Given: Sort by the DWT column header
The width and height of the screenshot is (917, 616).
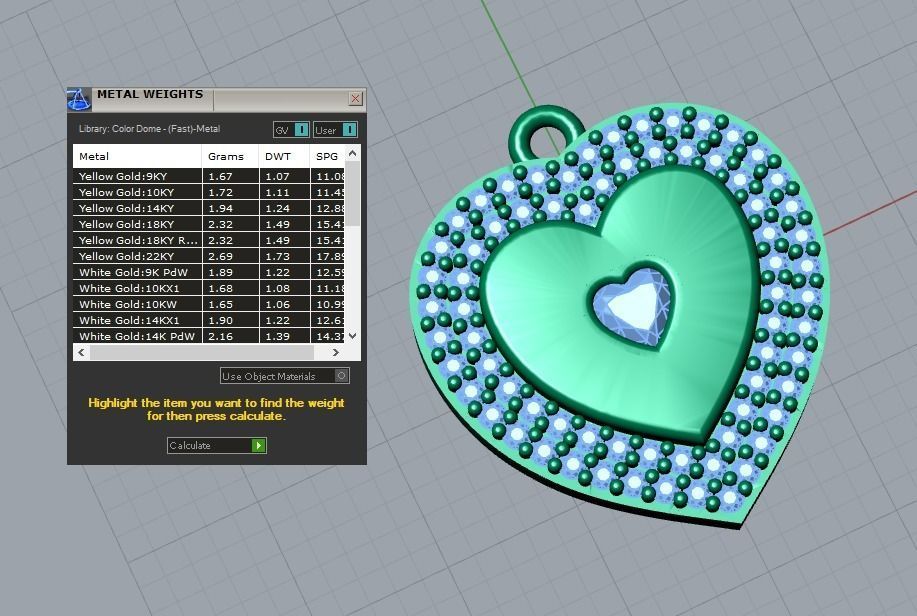Looking at the screenshot, I should [x=284, y=156].
